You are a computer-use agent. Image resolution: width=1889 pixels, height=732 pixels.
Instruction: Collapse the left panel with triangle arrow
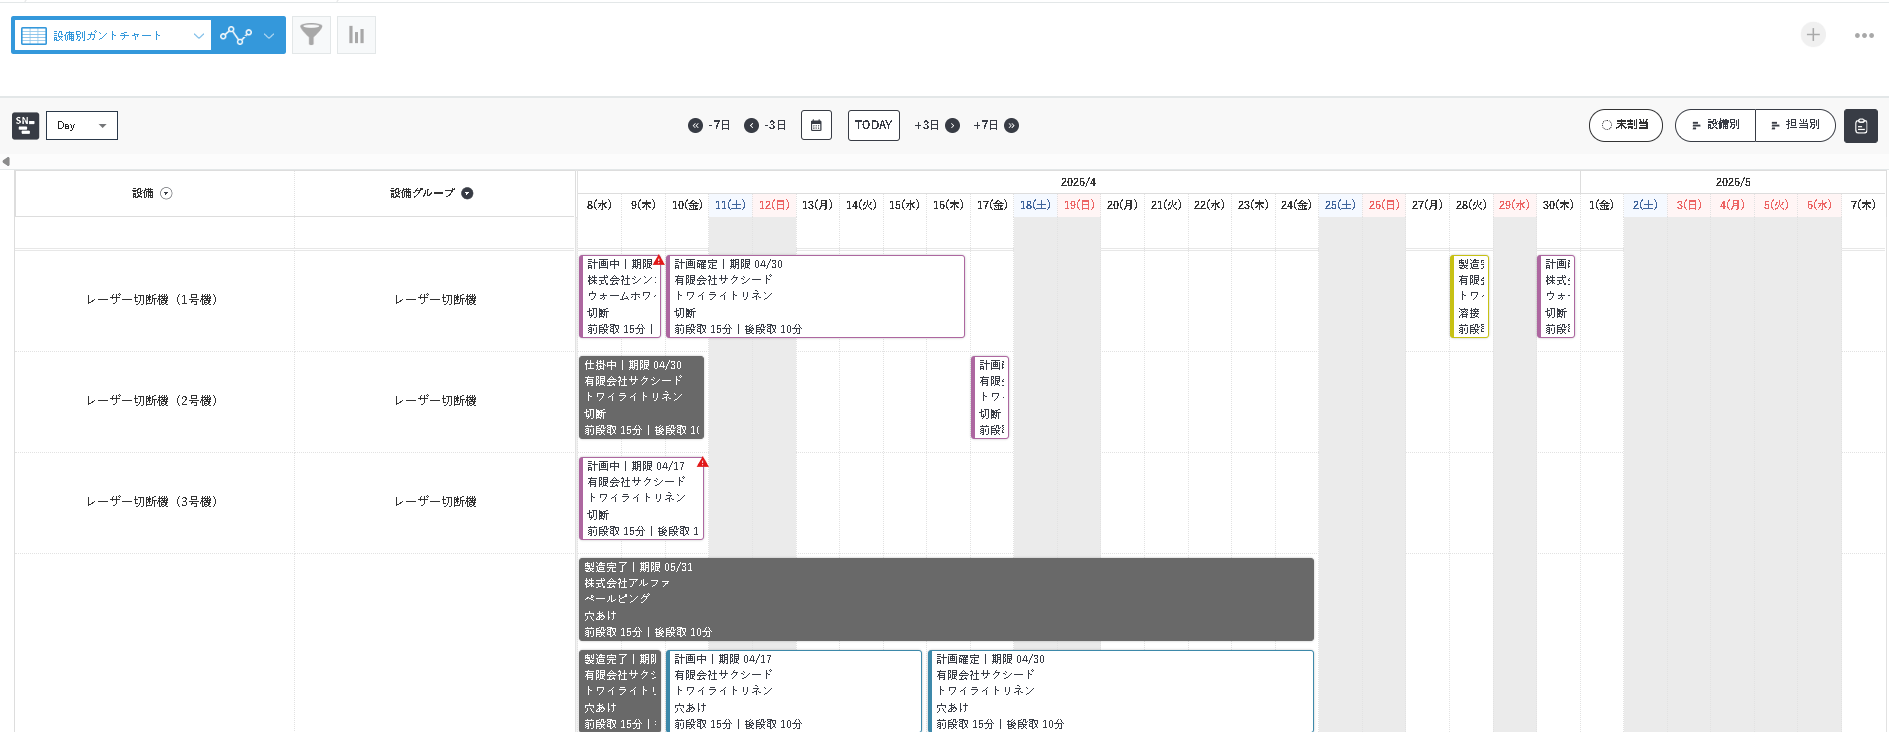[x=6, y=161]
